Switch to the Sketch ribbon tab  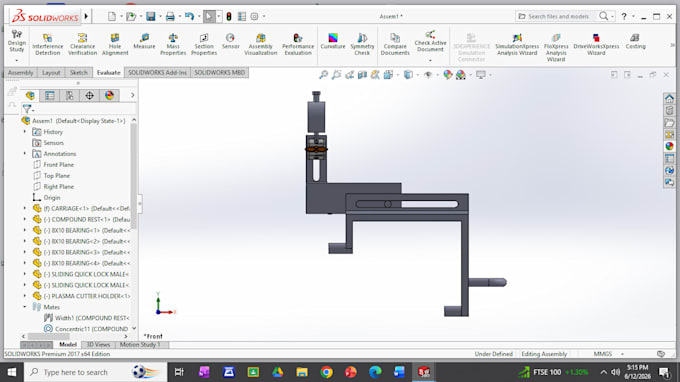(x=78, y=72)
